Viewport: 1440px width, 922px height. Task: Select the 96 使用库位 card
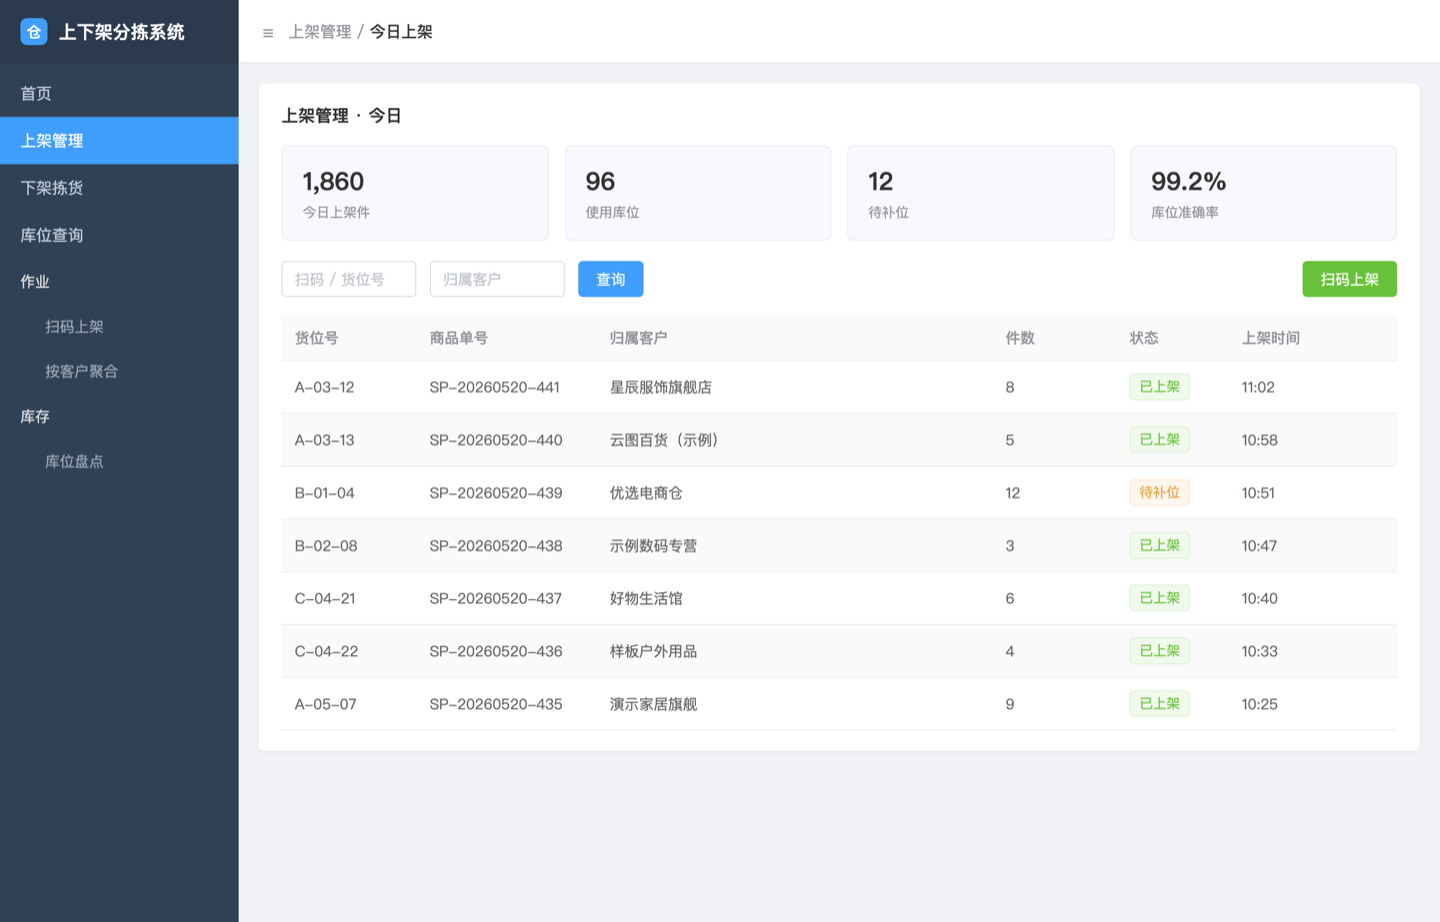pos(698,193)
